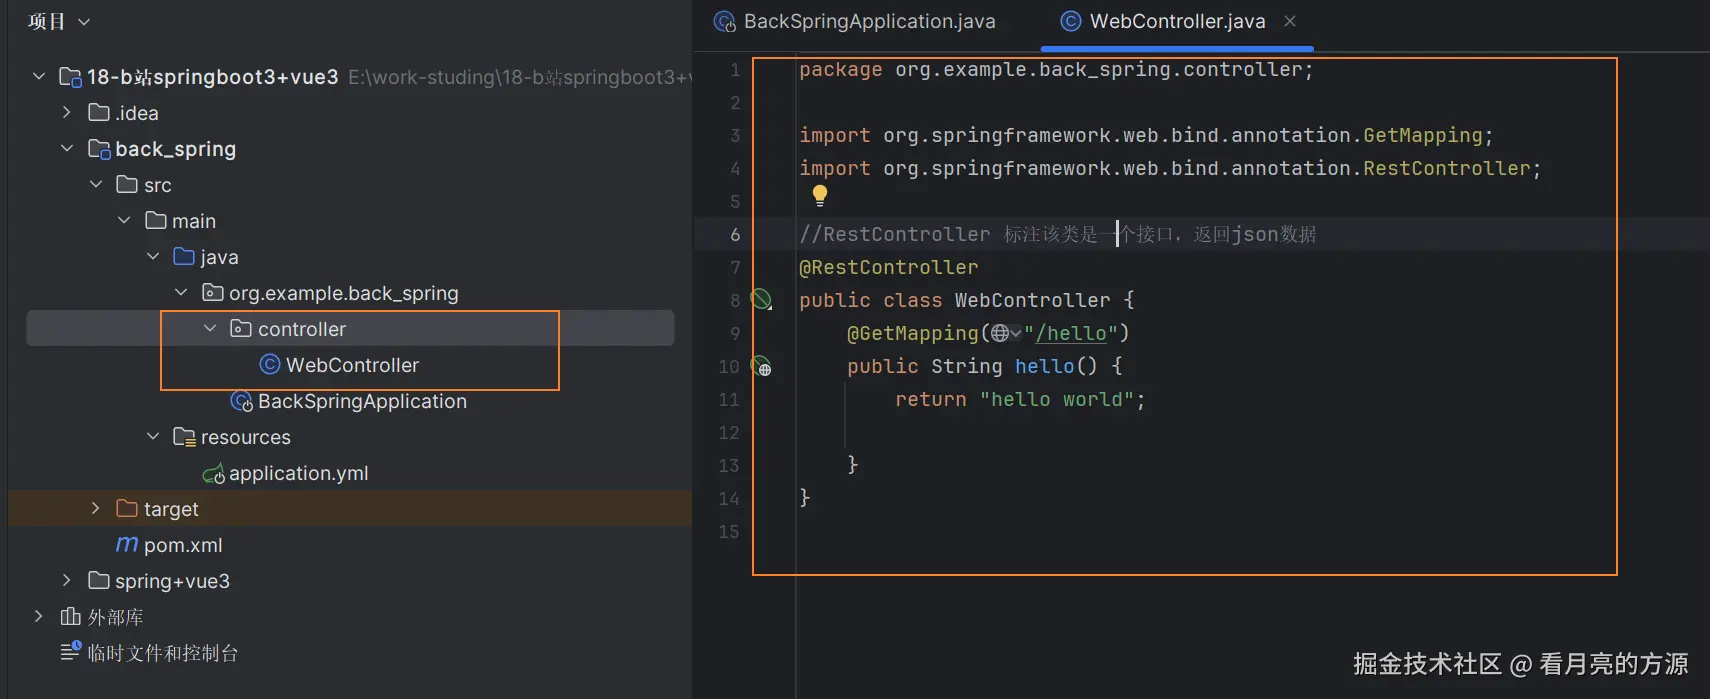The width and height of the screenshot is (1710, 699).
Task: Click the WebController.java tab icon
Action: tap(1071, 21)
